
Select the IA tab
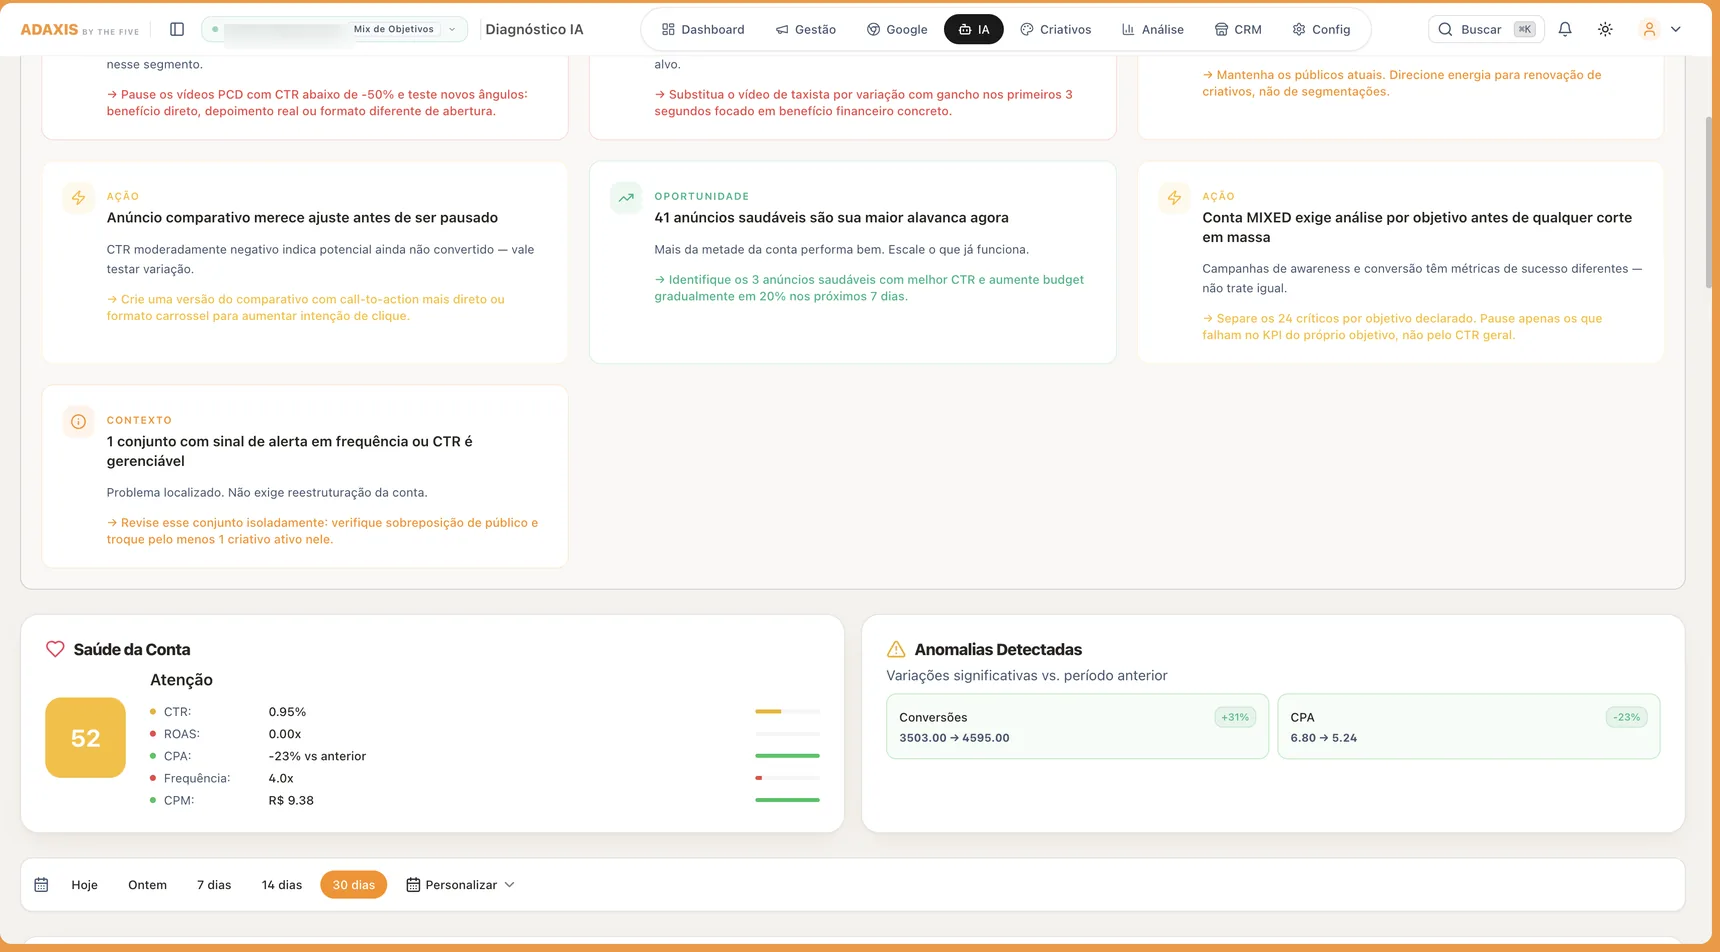[x=974, y=29]
